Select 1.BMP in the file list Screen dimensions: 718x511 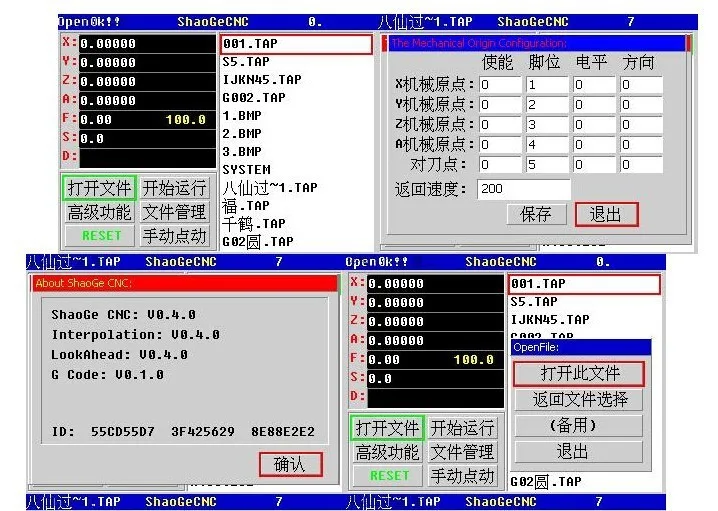[x=242, y=116]
